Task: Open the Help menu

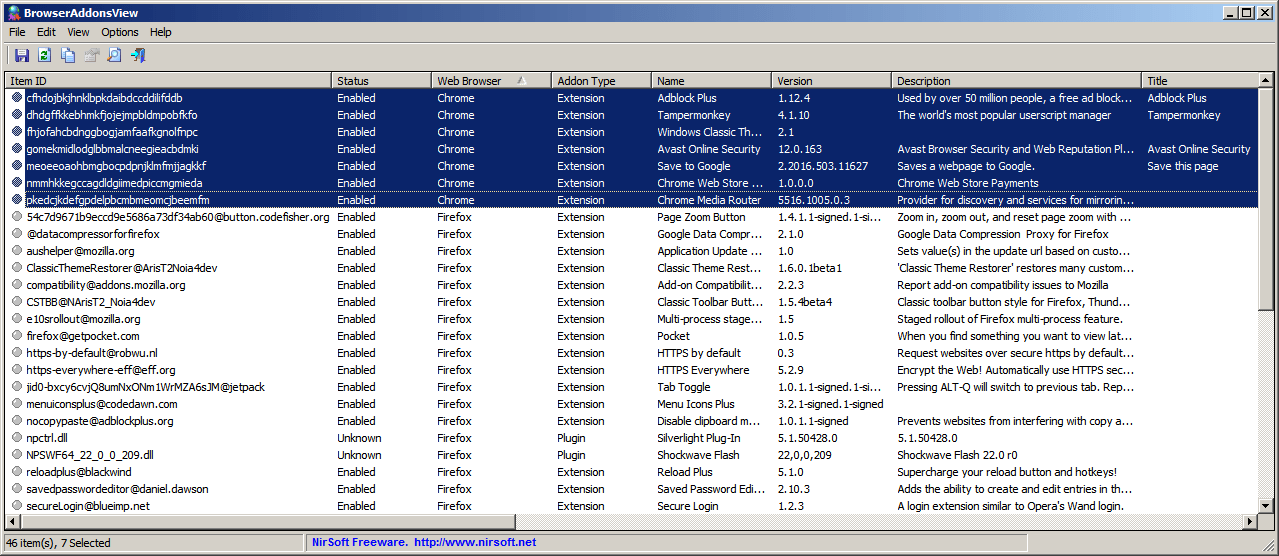Action: click(x=161, y=32)
